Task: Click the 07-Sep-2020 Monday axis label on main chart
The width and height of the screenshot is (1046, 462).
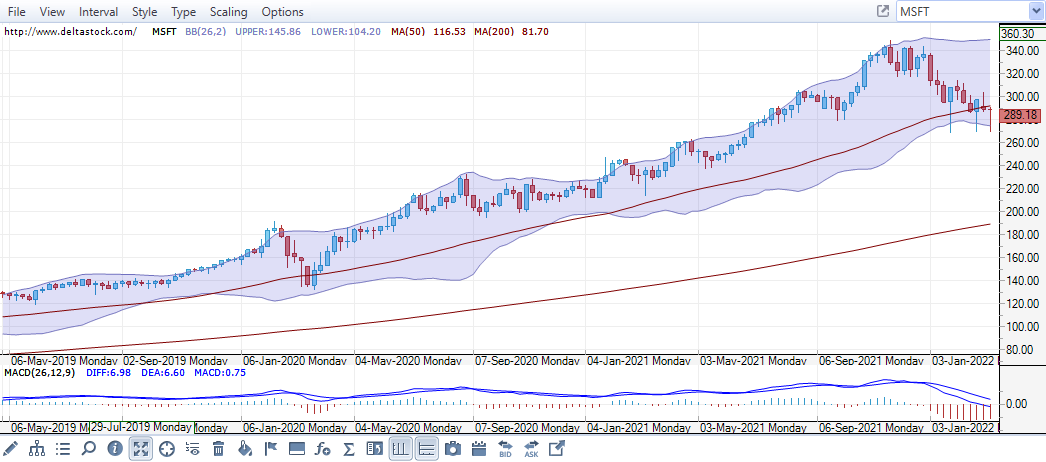Action: [526, 361]
